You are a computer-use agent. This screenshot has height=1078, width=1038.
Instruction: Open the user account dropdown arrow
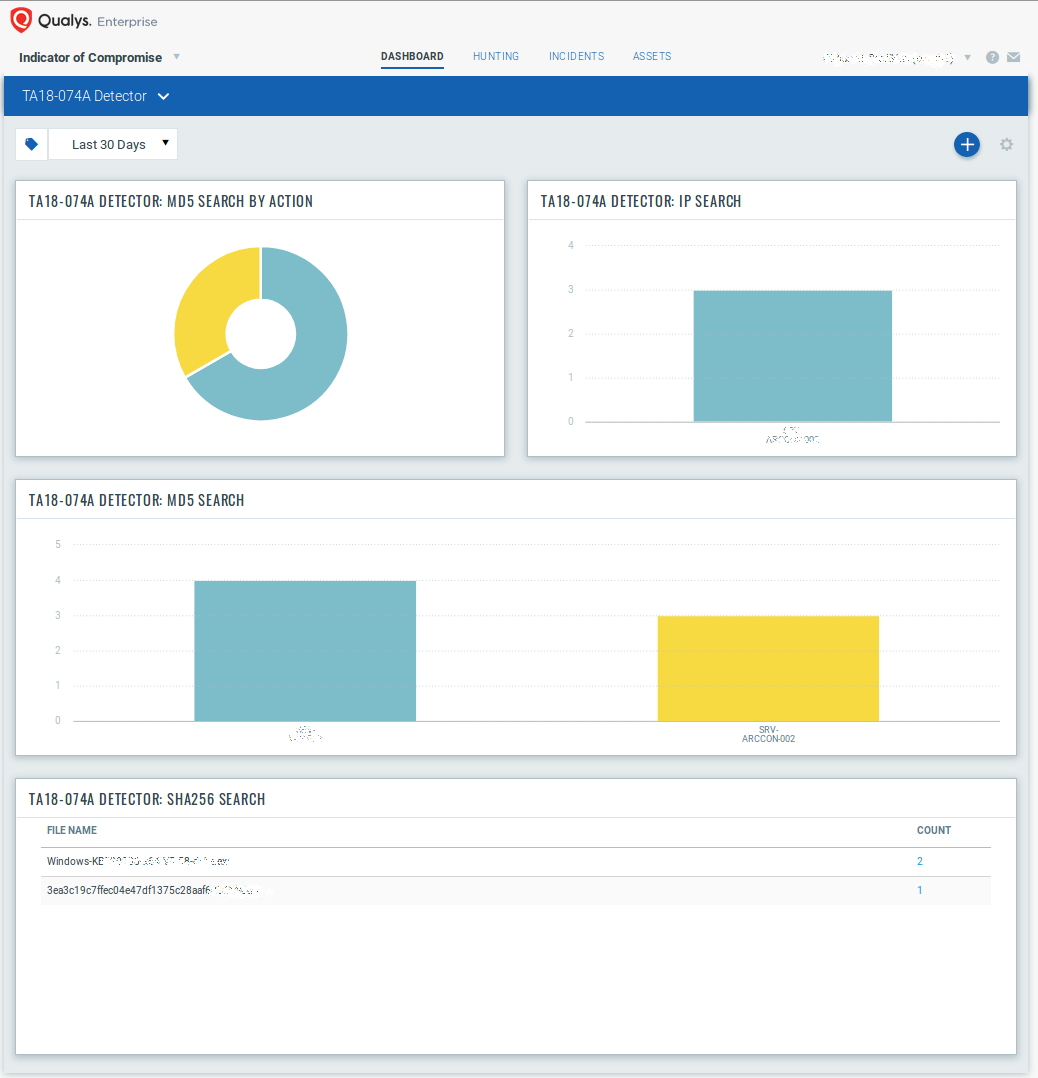pyautogui.click(x=967, y=58)
